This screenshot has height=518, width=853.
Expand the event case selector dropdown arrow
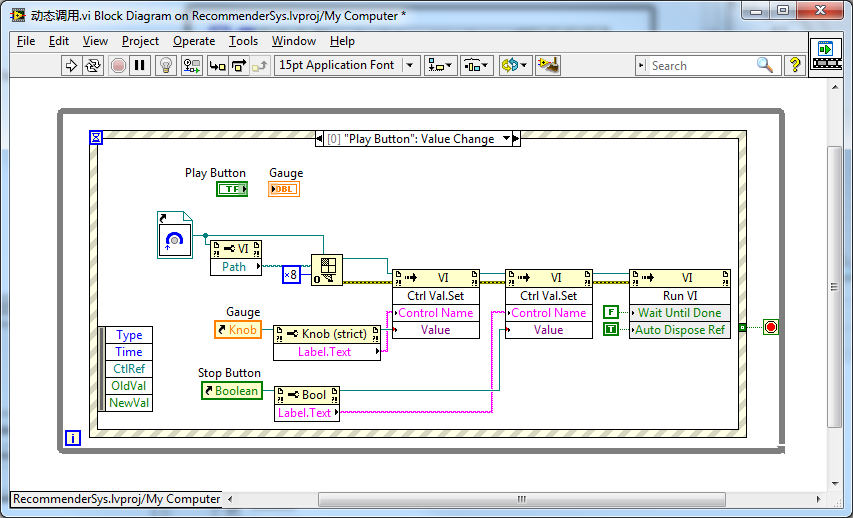coord(506,139)
